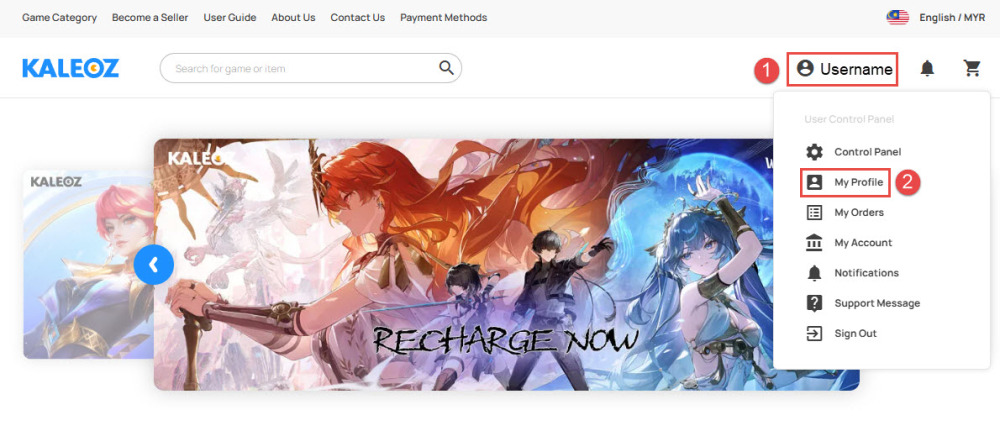Image resolution: width=1000 pixels, height=431 pixels.
Task: Click the pink-haired character side banner
Action: point(89,264)
